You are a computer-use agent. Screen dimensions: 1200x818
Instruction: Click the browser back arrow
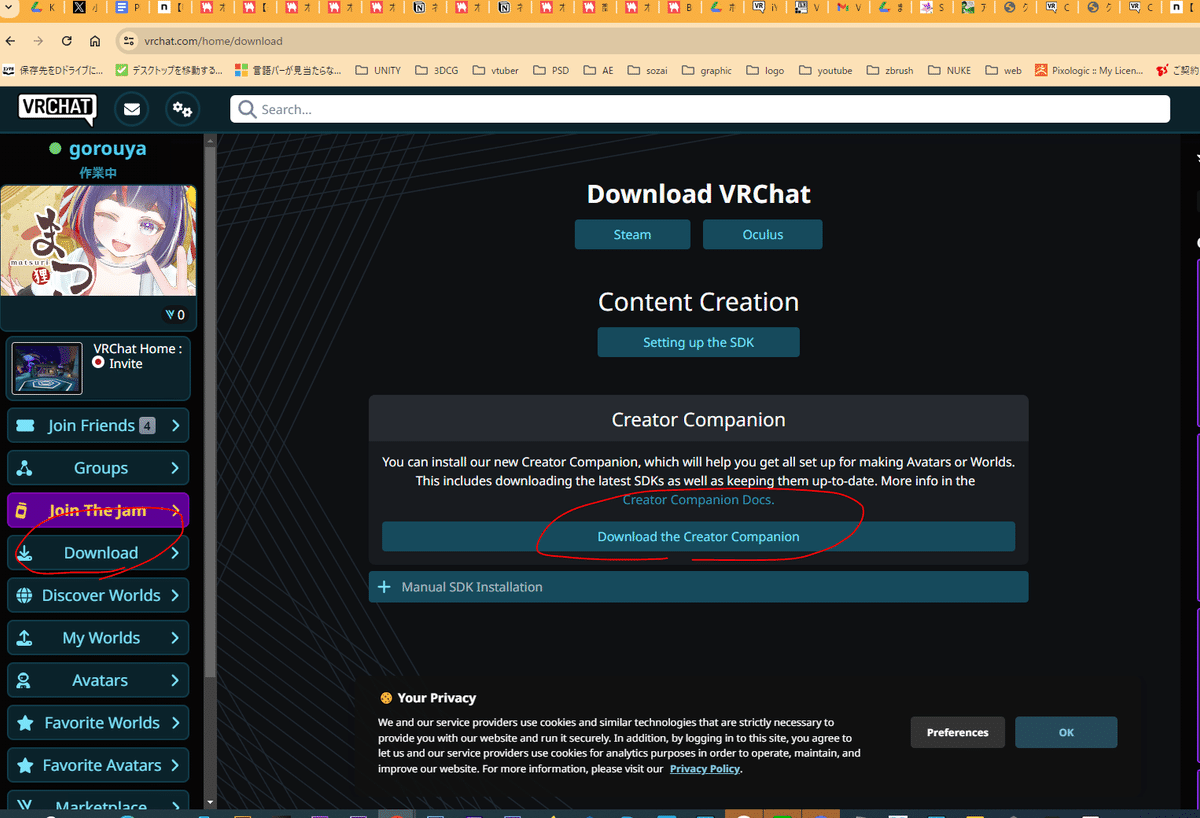point(10,41)
